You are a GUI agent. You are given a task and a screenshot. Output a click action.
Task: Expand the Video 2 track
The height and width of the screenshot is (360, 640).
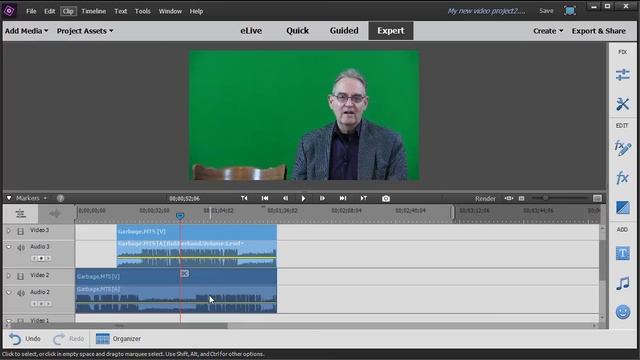tap(9, 276)
